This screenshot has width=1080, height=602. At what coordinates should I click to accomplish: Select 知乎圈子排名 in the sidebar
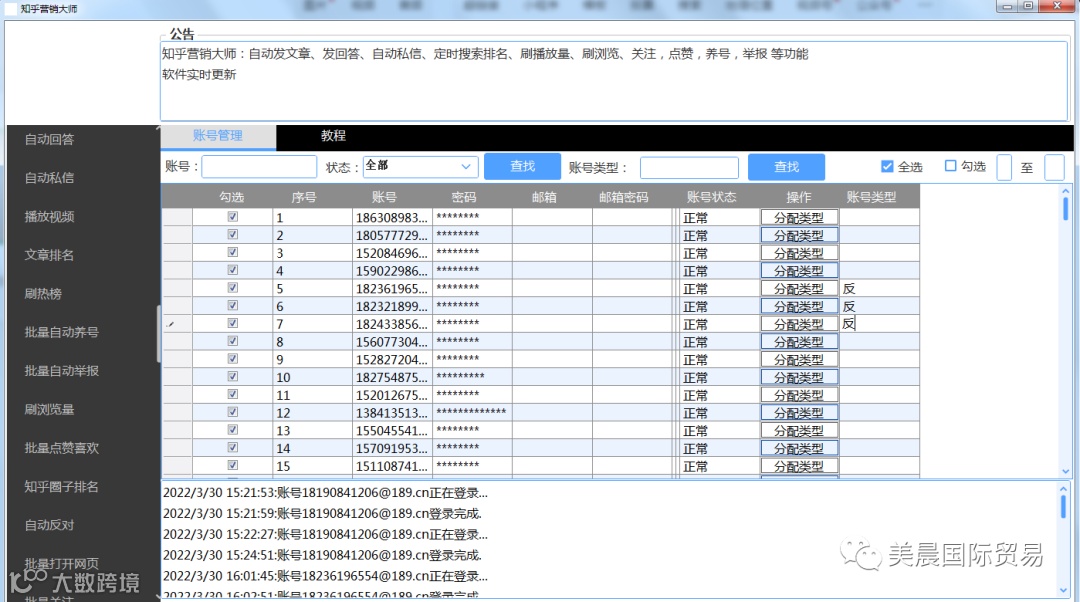[62, 486]
